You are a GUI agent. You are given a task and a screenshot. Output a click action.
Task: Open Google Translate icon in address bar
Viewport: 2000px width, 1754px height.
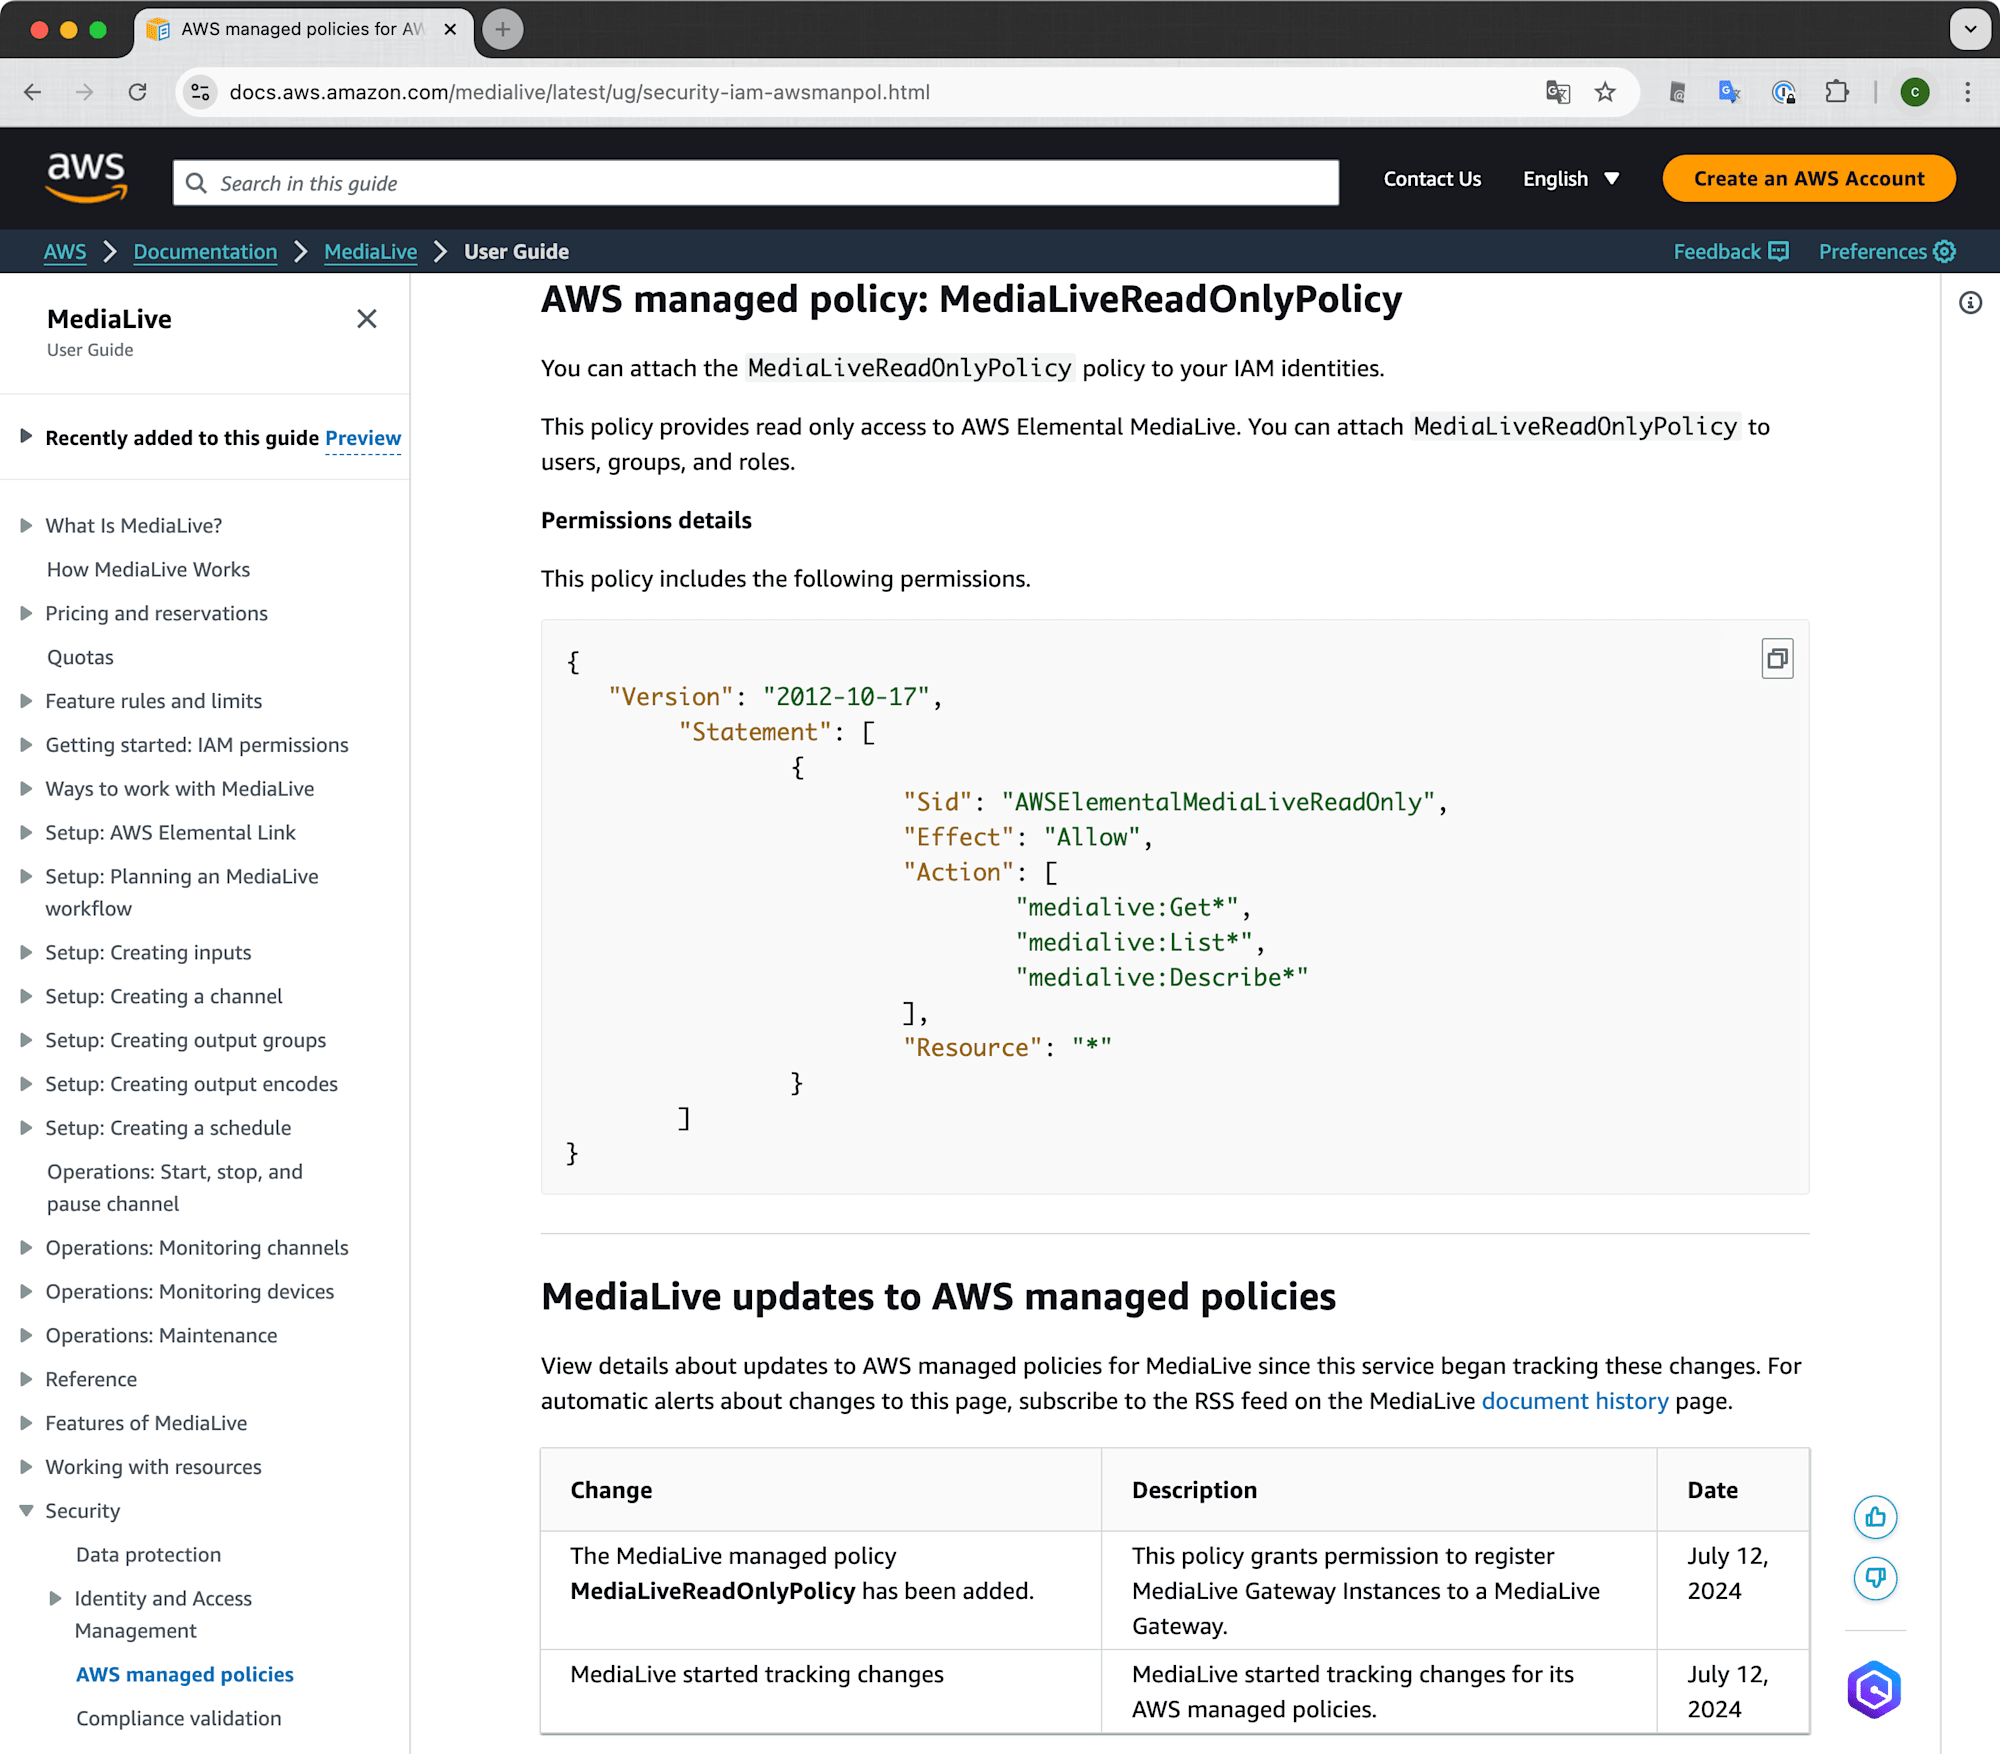coord(1557,92)
